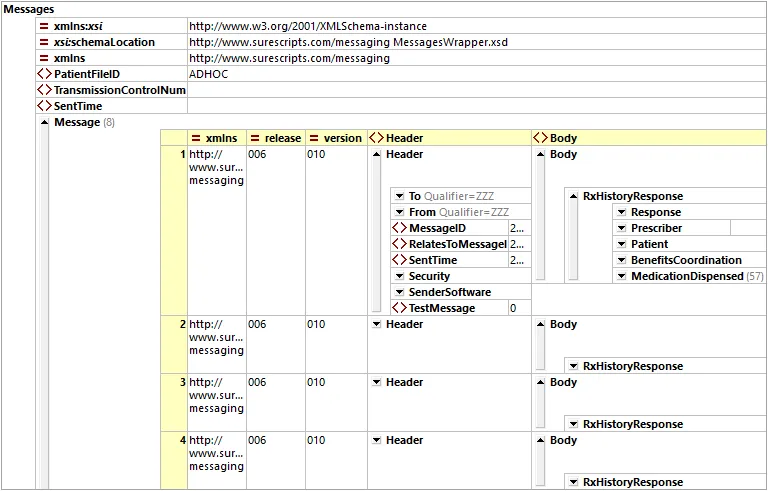Collapse RxHistoryResponse in row 1

573,196
